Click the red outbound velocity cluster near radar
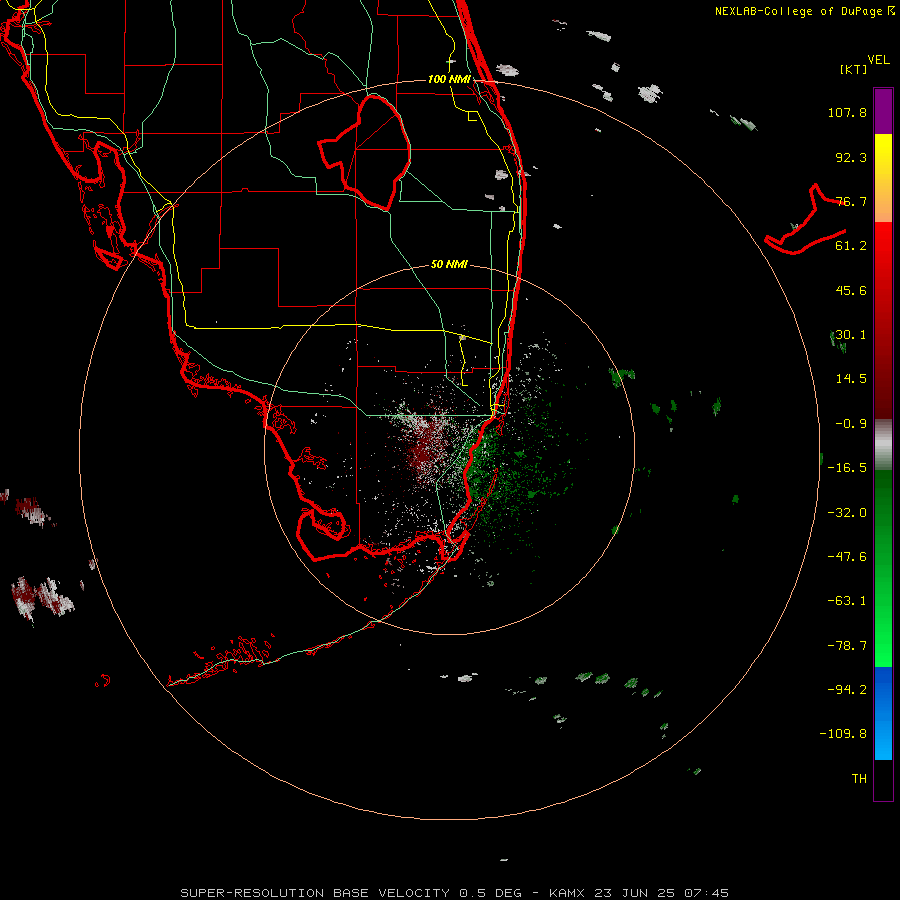The width and height of the screenshot is (900, 900). pyautogui.click(x=424, y=451)
